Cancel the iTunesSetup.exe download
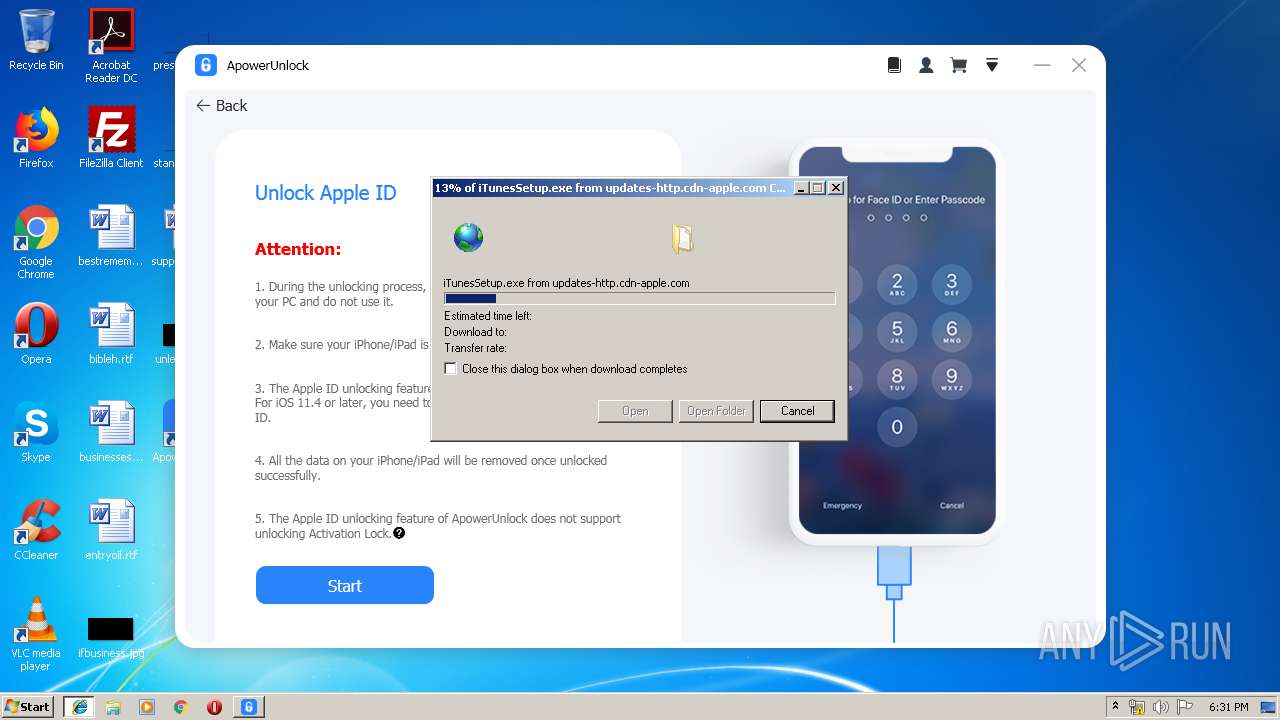Screen dimensions: 1280x720 797,411
